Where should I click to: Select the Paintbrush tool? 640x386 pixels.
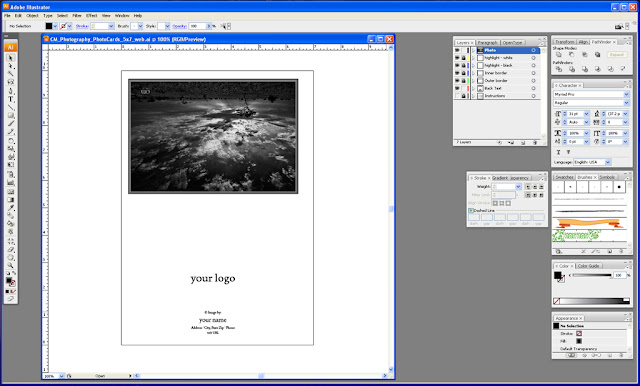tap(11, 124)
